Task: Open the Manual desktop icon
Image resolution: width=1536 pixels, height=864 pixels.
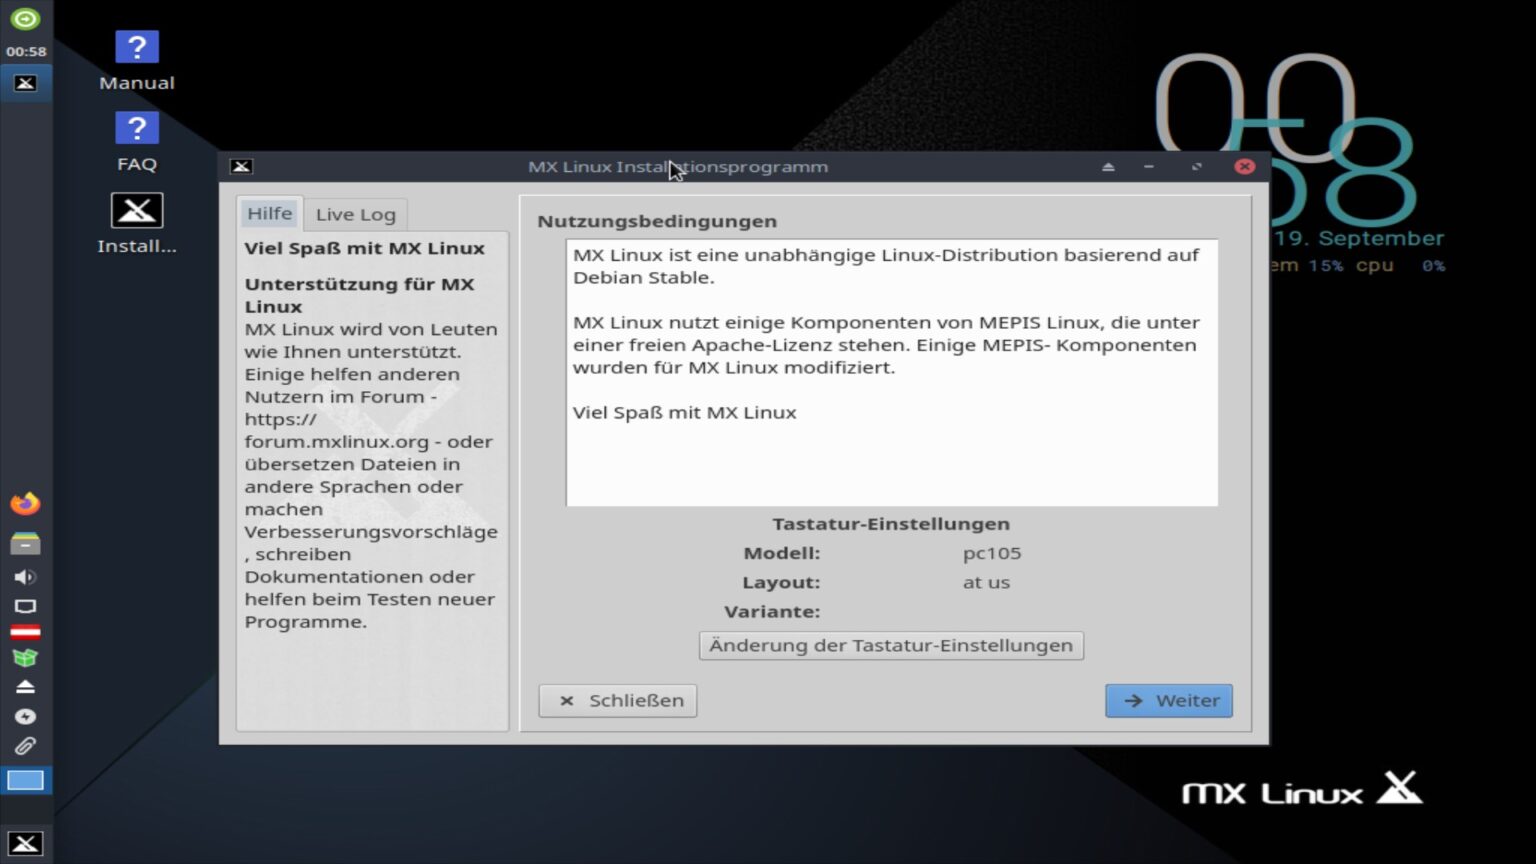Action: 135,46
